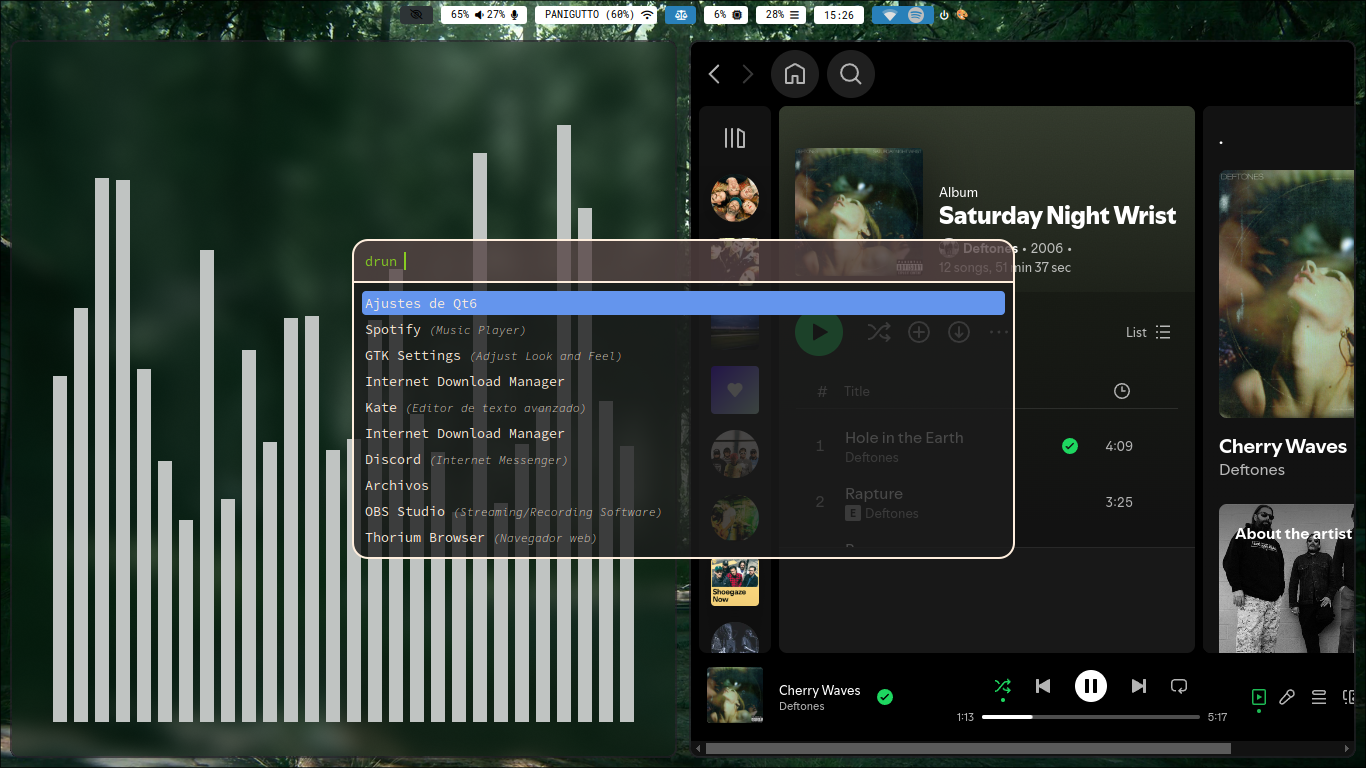The height and width of the screenshot is (768, 1366).
Task: Skip to the next track
Action: coord(1139,686)
